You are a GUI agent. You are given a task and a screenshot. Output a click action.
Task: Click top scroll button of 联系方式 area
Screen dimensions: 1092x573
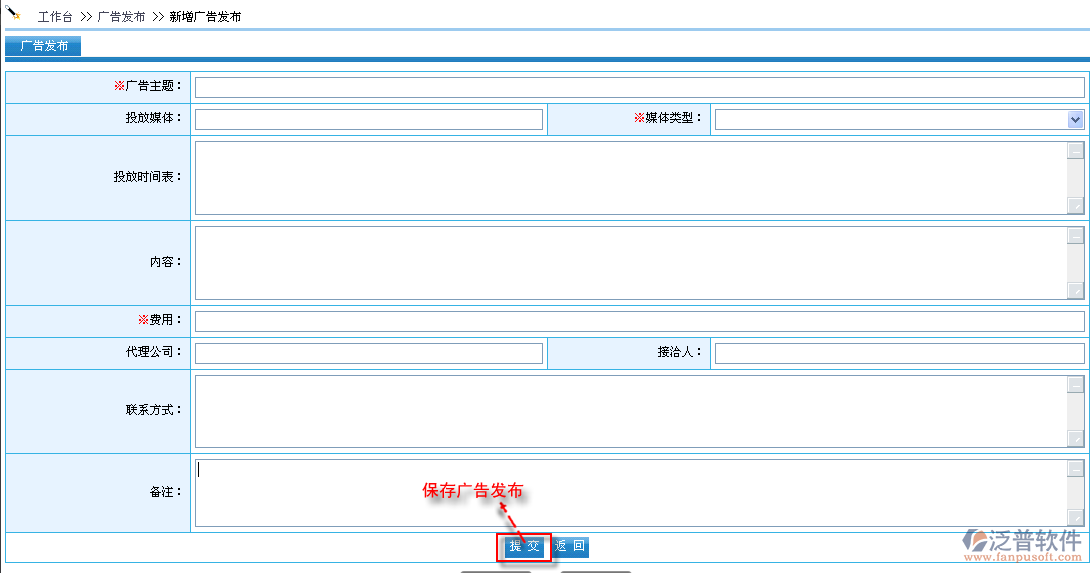[x=1076, y=384]
